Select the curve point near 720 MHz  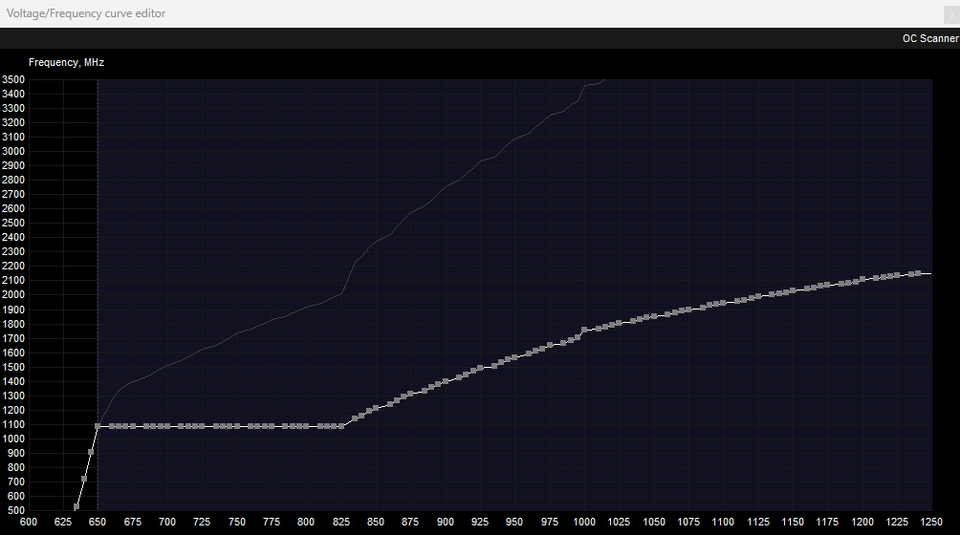pos(84,479)
